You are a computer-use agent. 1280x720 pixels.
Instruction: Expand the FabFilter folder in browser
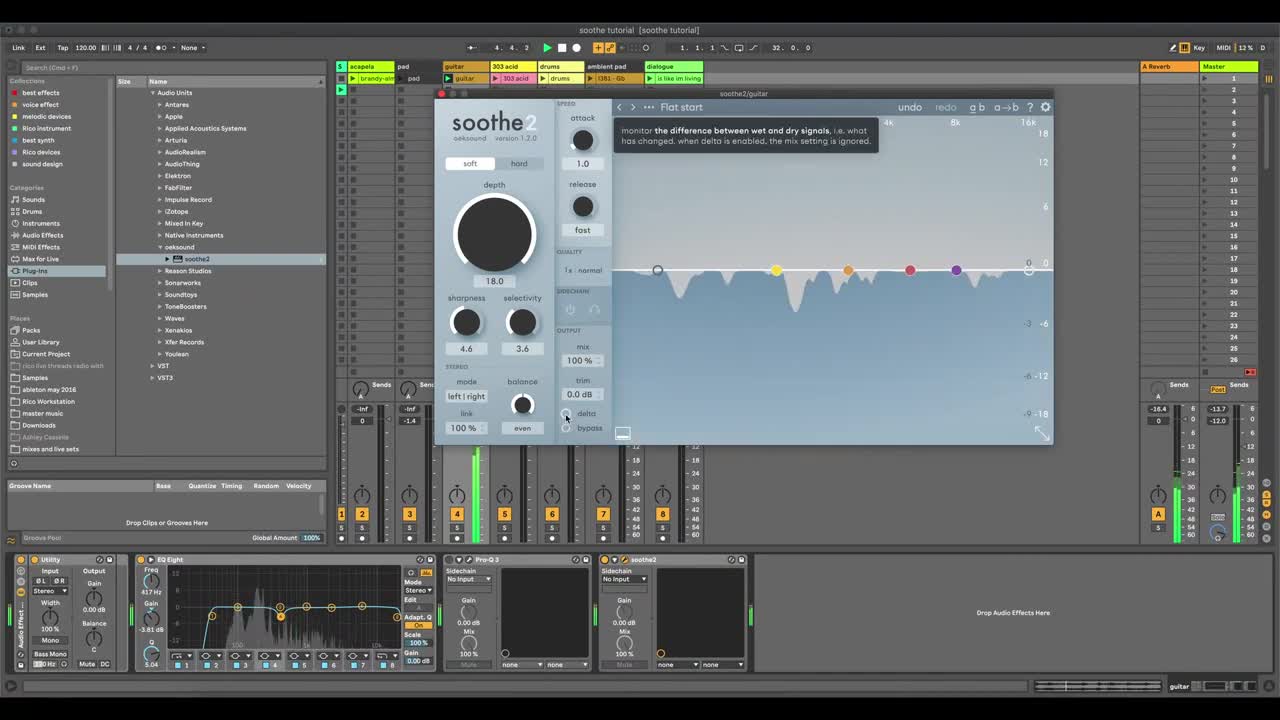160,188
